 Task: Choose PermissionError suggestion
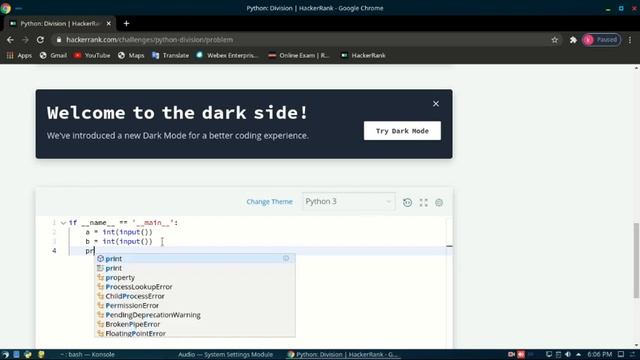pos(195,305)
